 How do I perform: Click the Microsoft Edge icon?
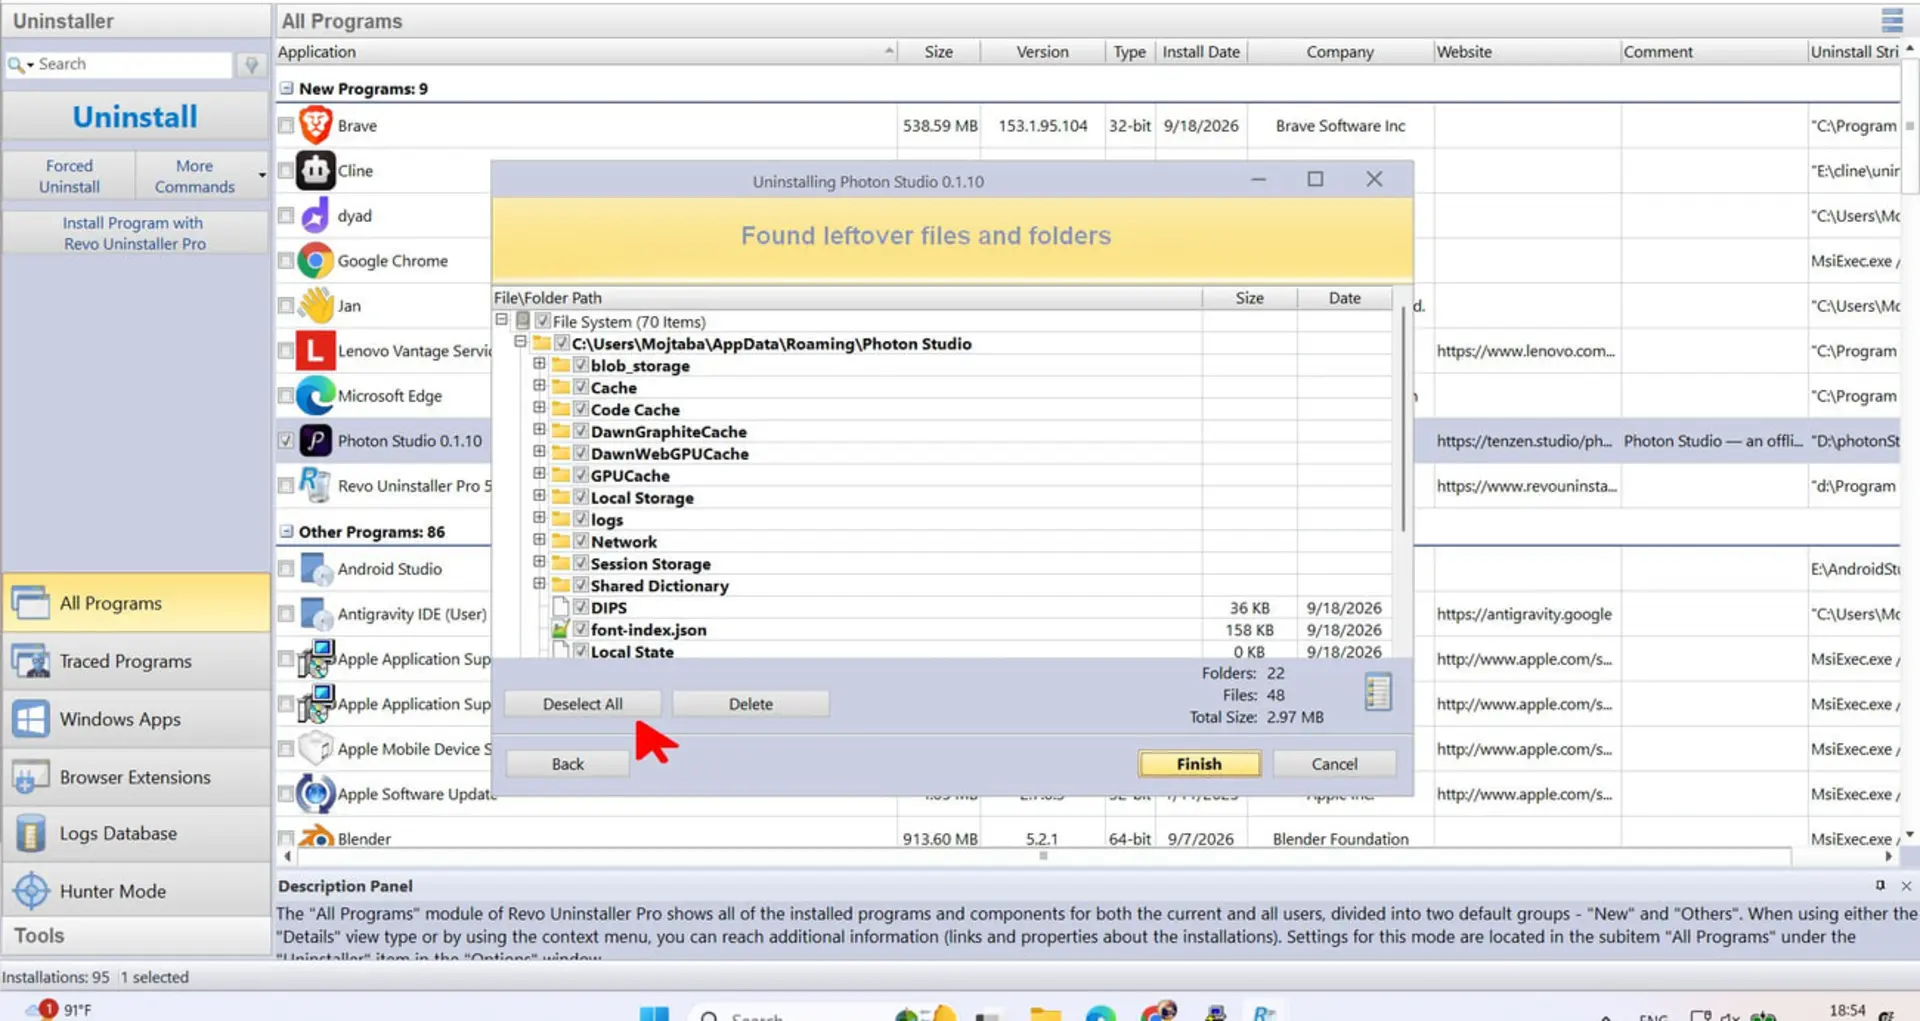(315, 396)
